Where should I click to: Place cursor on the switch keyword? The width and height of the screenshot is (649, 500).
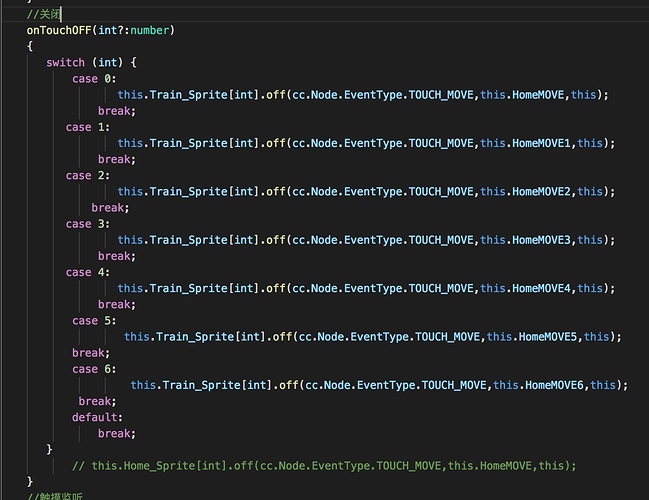click(x=66, y=62)
